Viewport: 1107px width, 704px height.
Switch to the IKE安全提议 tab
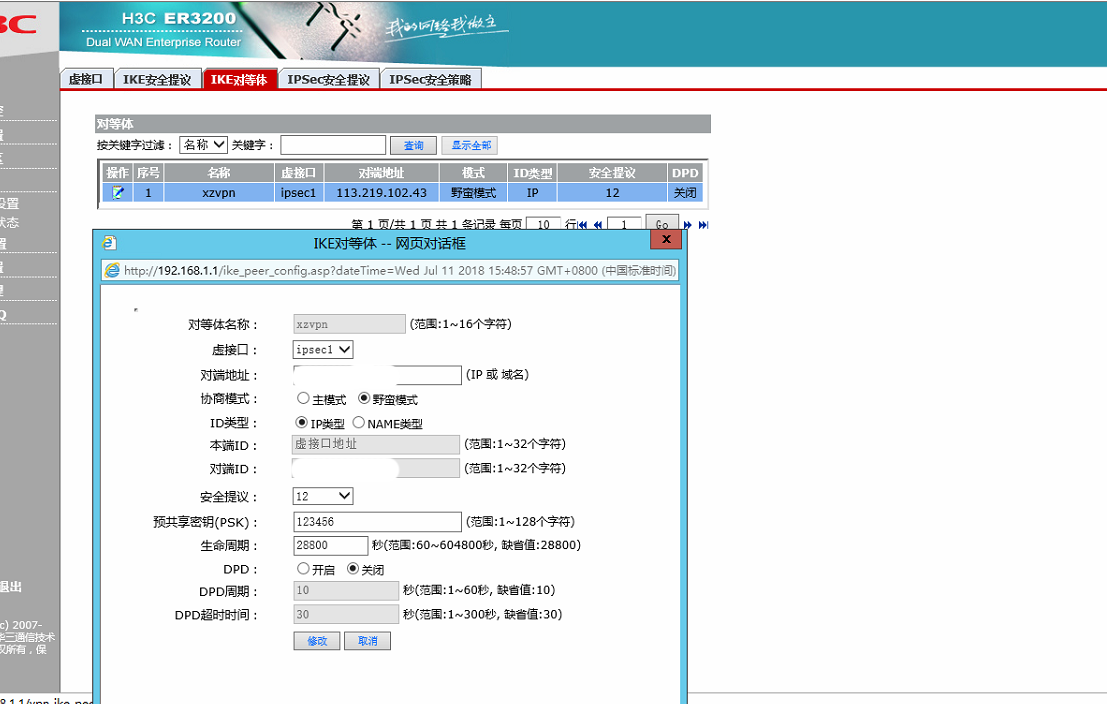pyautogui.click(x=157, y=79)
